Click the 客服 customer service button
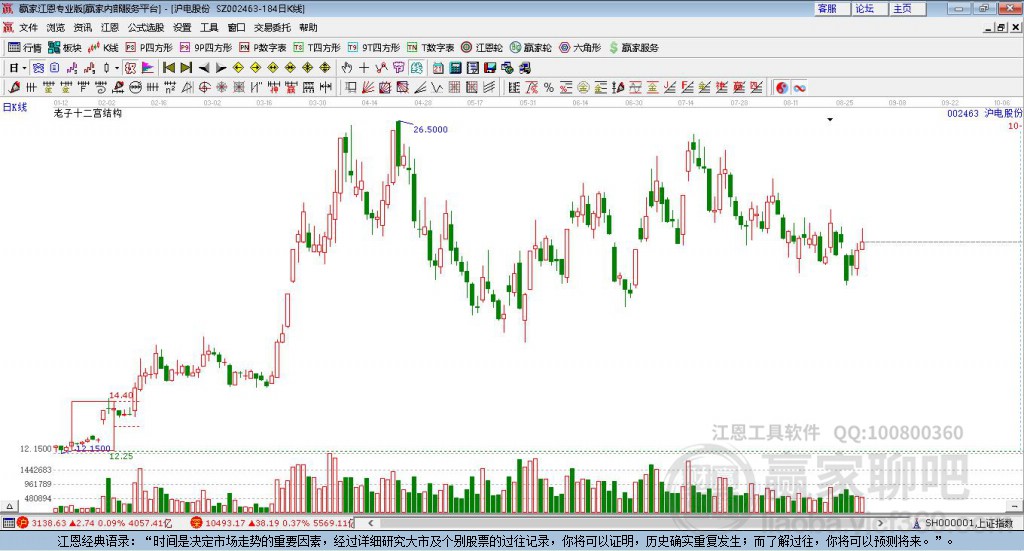Image resolution: width=1024 pixels, height=551 pixels. 832,8
